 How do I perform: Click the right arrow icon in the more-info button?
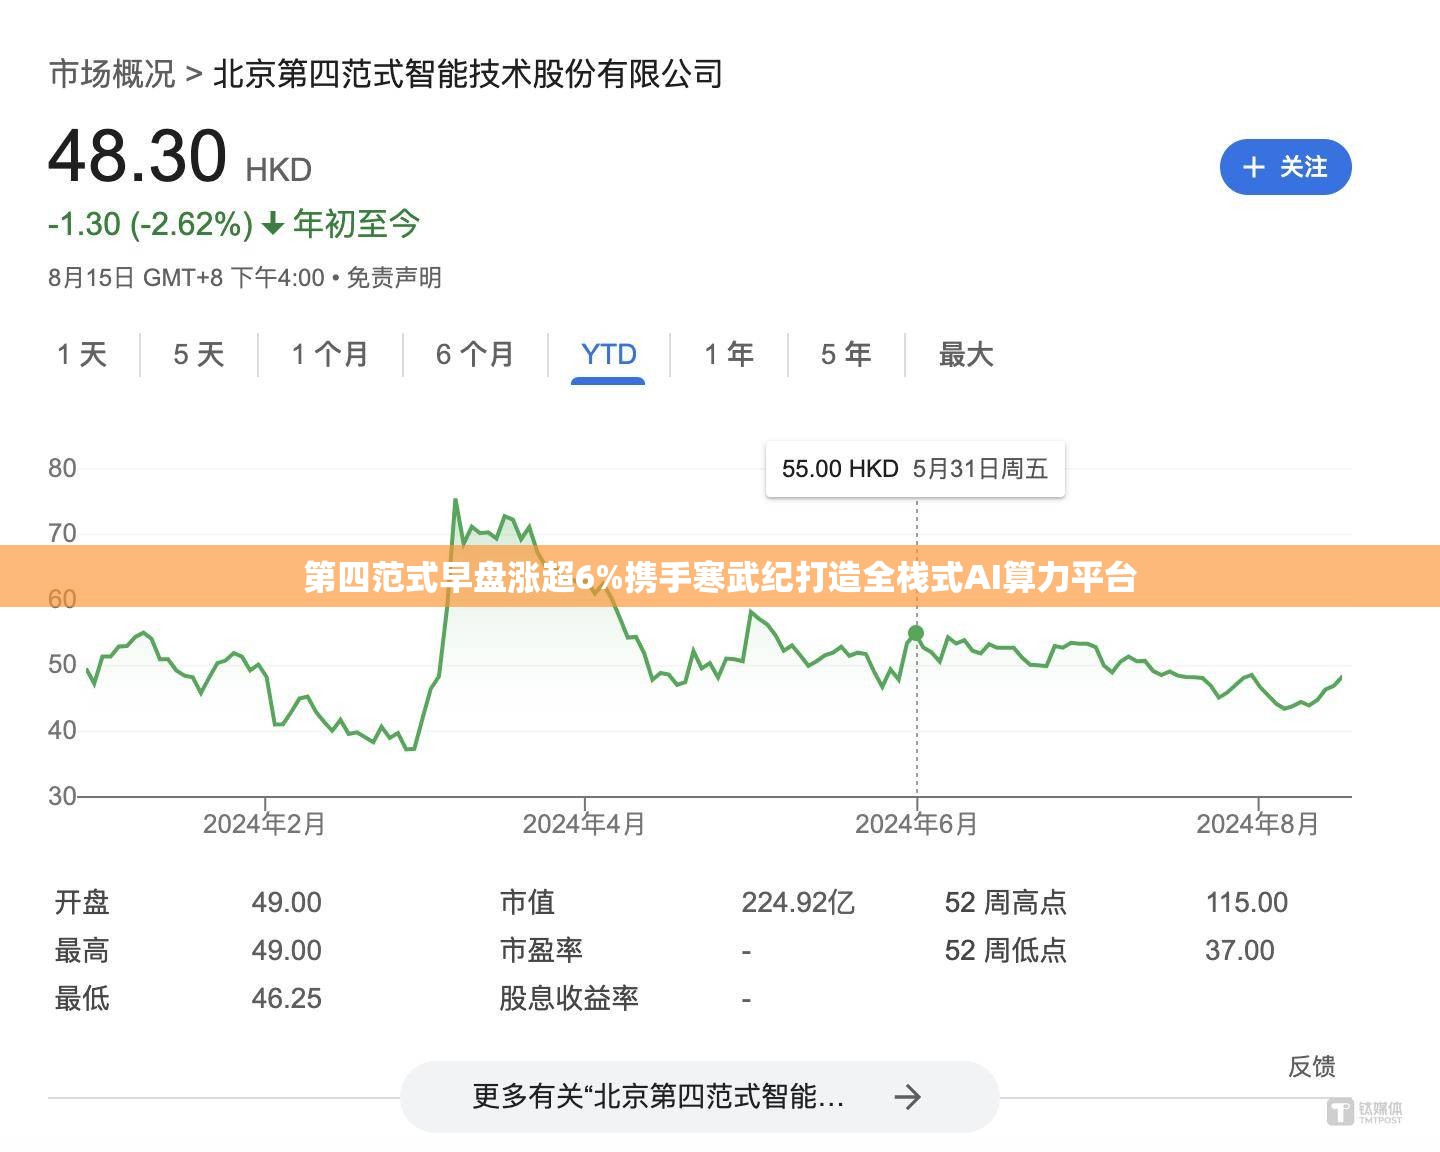(907, 1097)
